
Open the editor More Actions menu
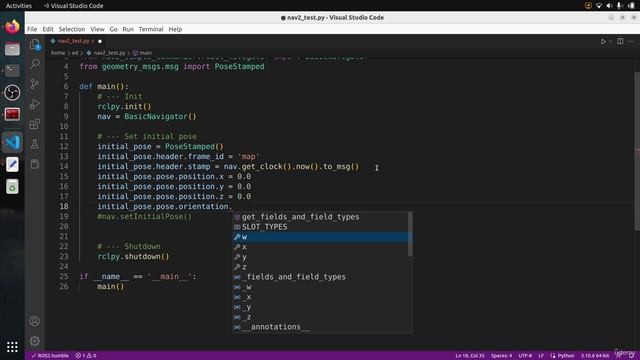point(631,41)
